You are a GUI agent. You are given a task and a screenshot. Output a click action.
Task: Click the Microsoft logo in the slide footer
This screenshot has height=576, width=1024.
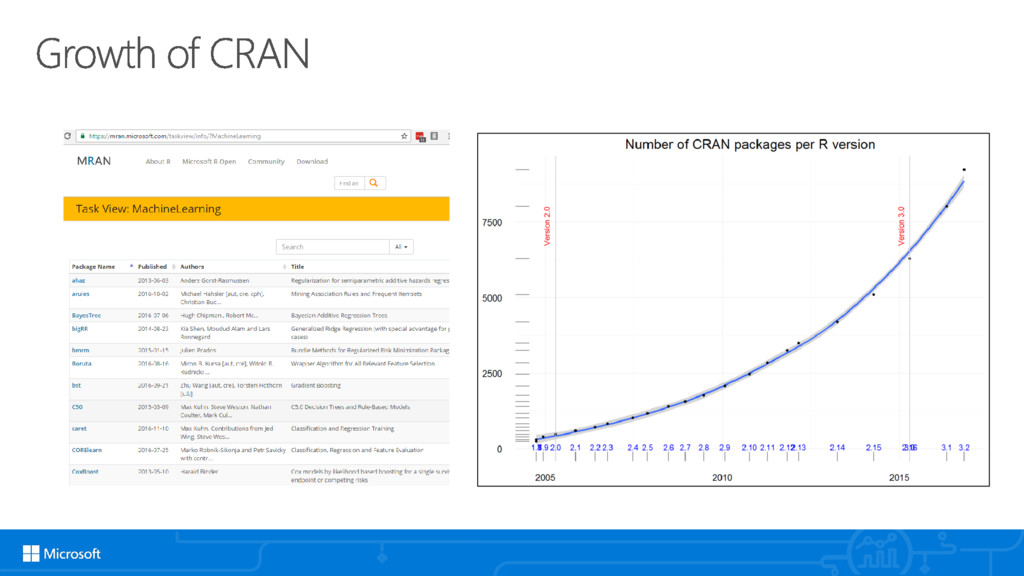pos(61,554)
